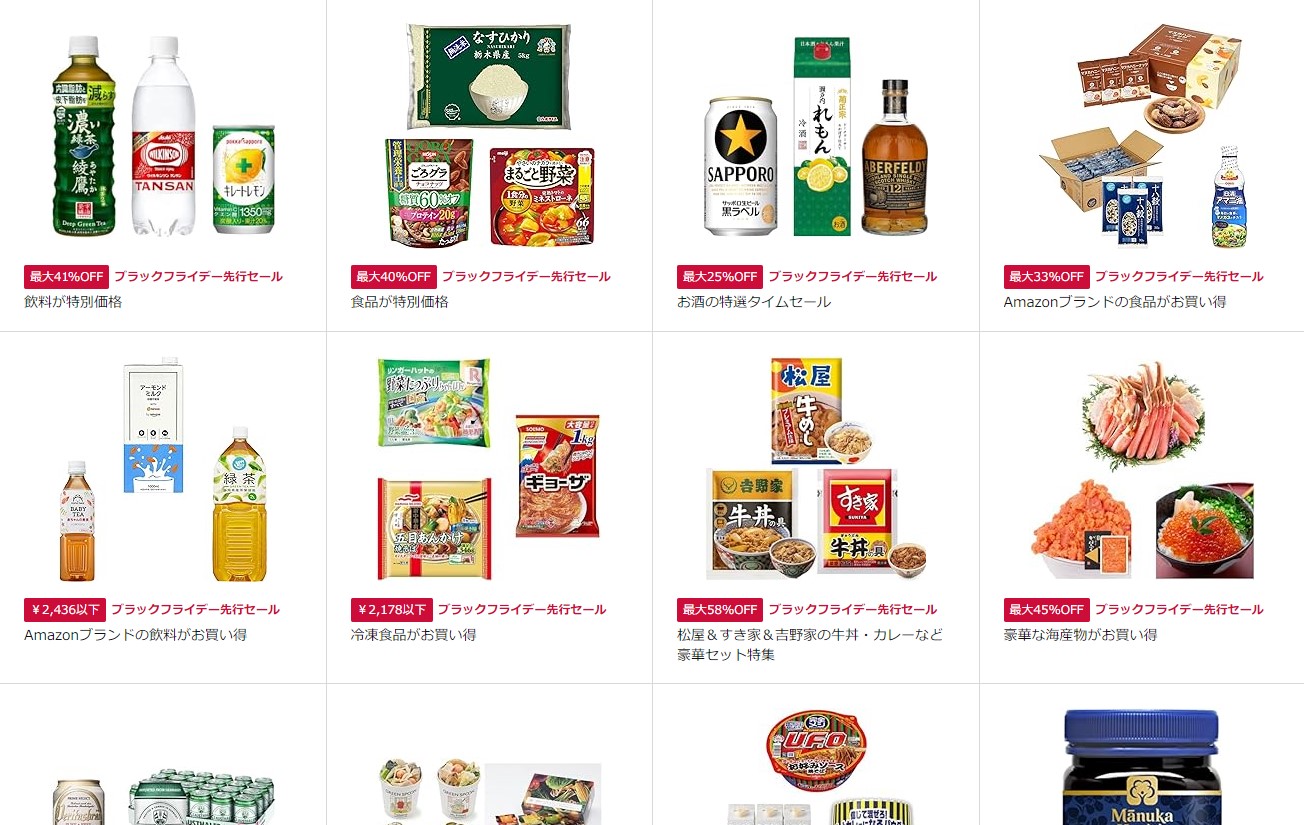Open the beverage deals product image
The width and height of the screenshot is (1304, 825).
(x=163, y=136)
